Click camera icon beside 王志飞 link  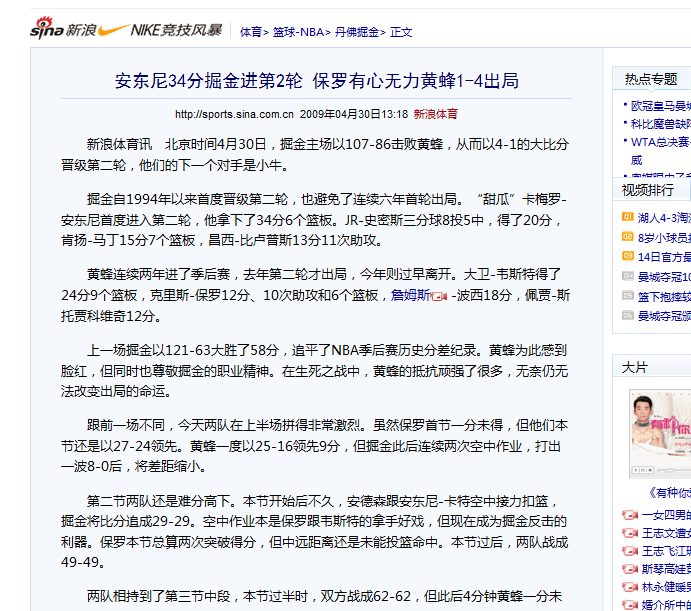[630, 551]
